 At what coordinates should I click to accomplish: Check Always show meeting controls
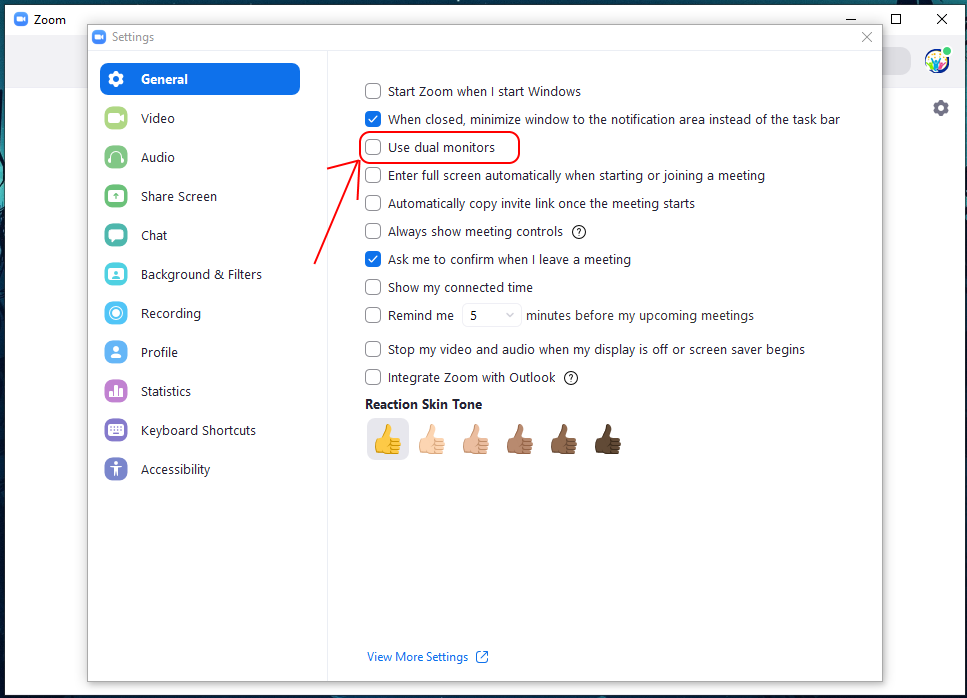(373, 231)
